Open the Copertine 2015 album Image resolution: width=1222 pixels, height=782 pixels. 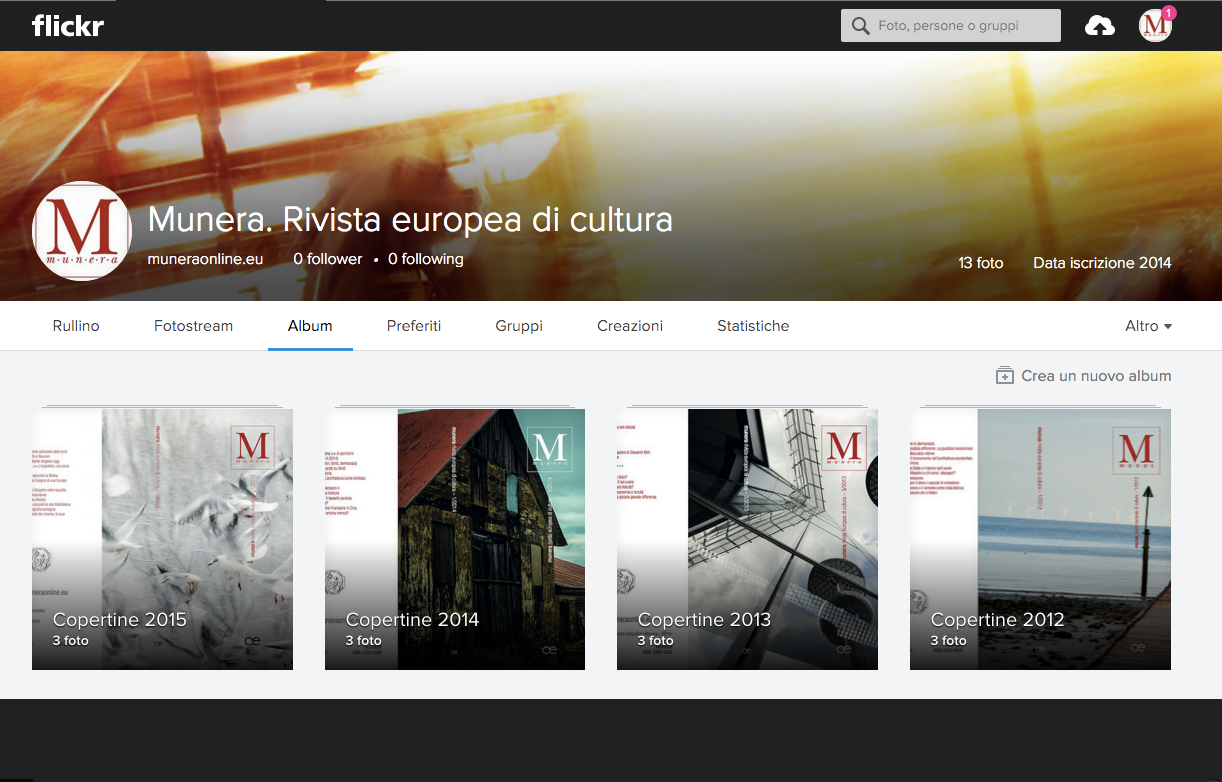162,539
